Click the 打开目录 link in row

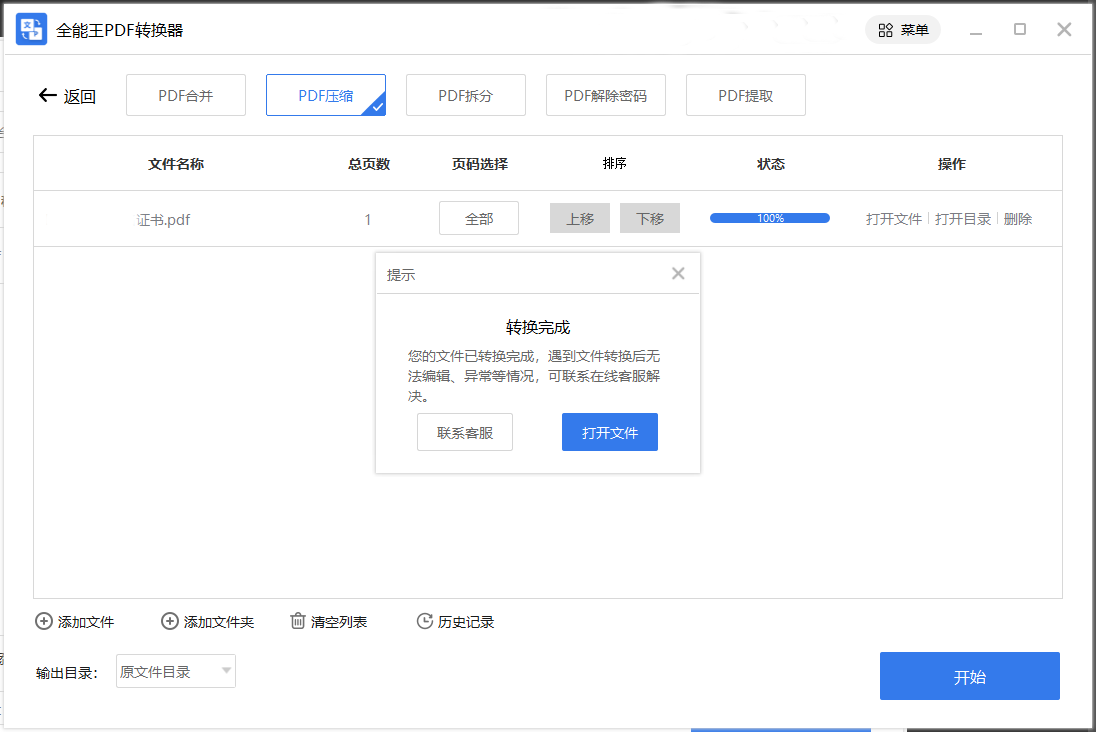(x=963, y=219)
